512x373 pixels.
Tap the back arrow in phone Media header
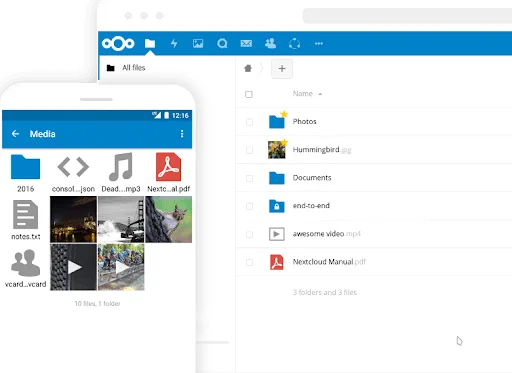click(15, 134)
